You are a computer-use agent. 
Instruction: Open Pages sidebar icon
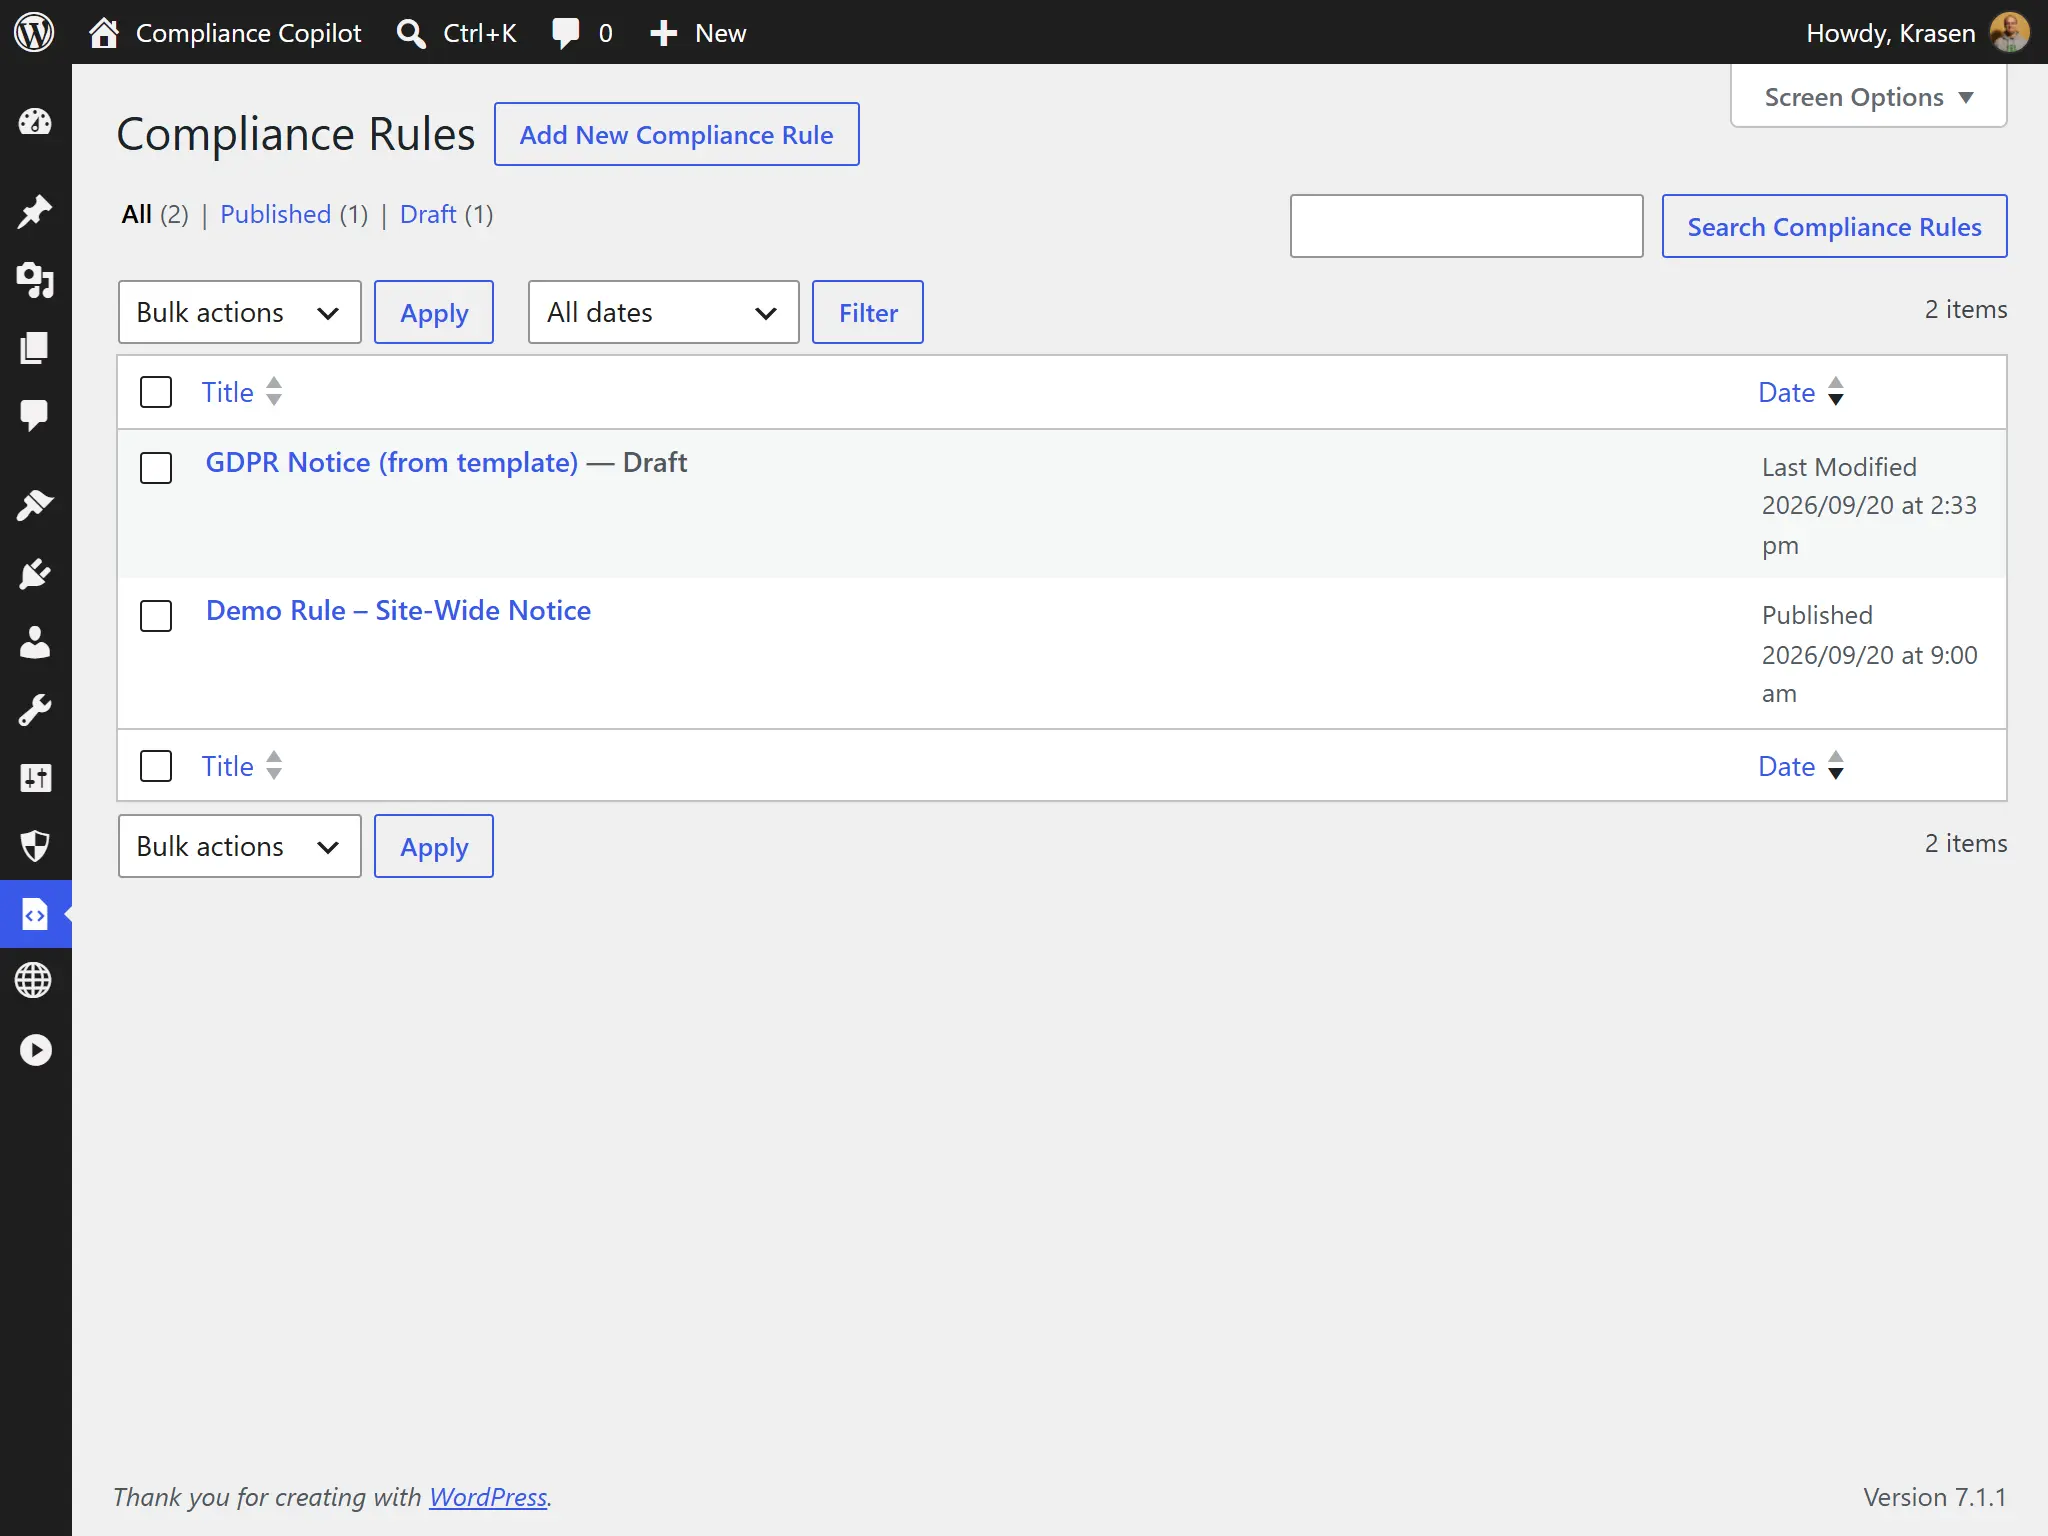[x=35, y=348]
